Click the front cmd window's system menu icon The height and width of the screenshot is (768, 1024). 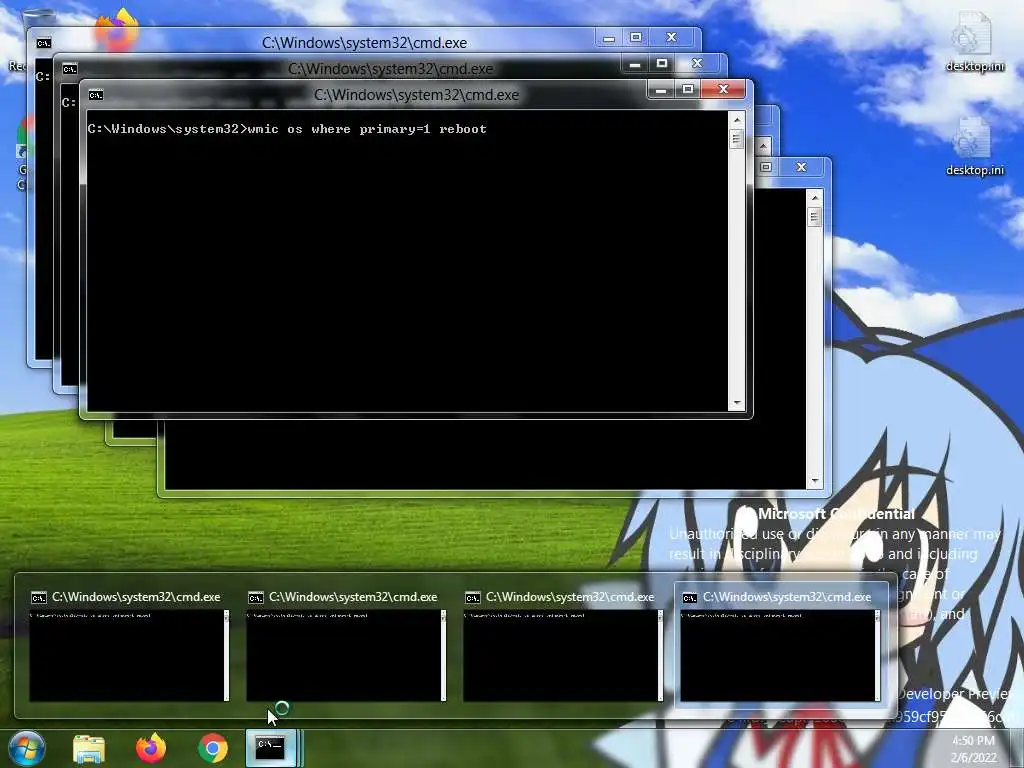pos(96,95)
